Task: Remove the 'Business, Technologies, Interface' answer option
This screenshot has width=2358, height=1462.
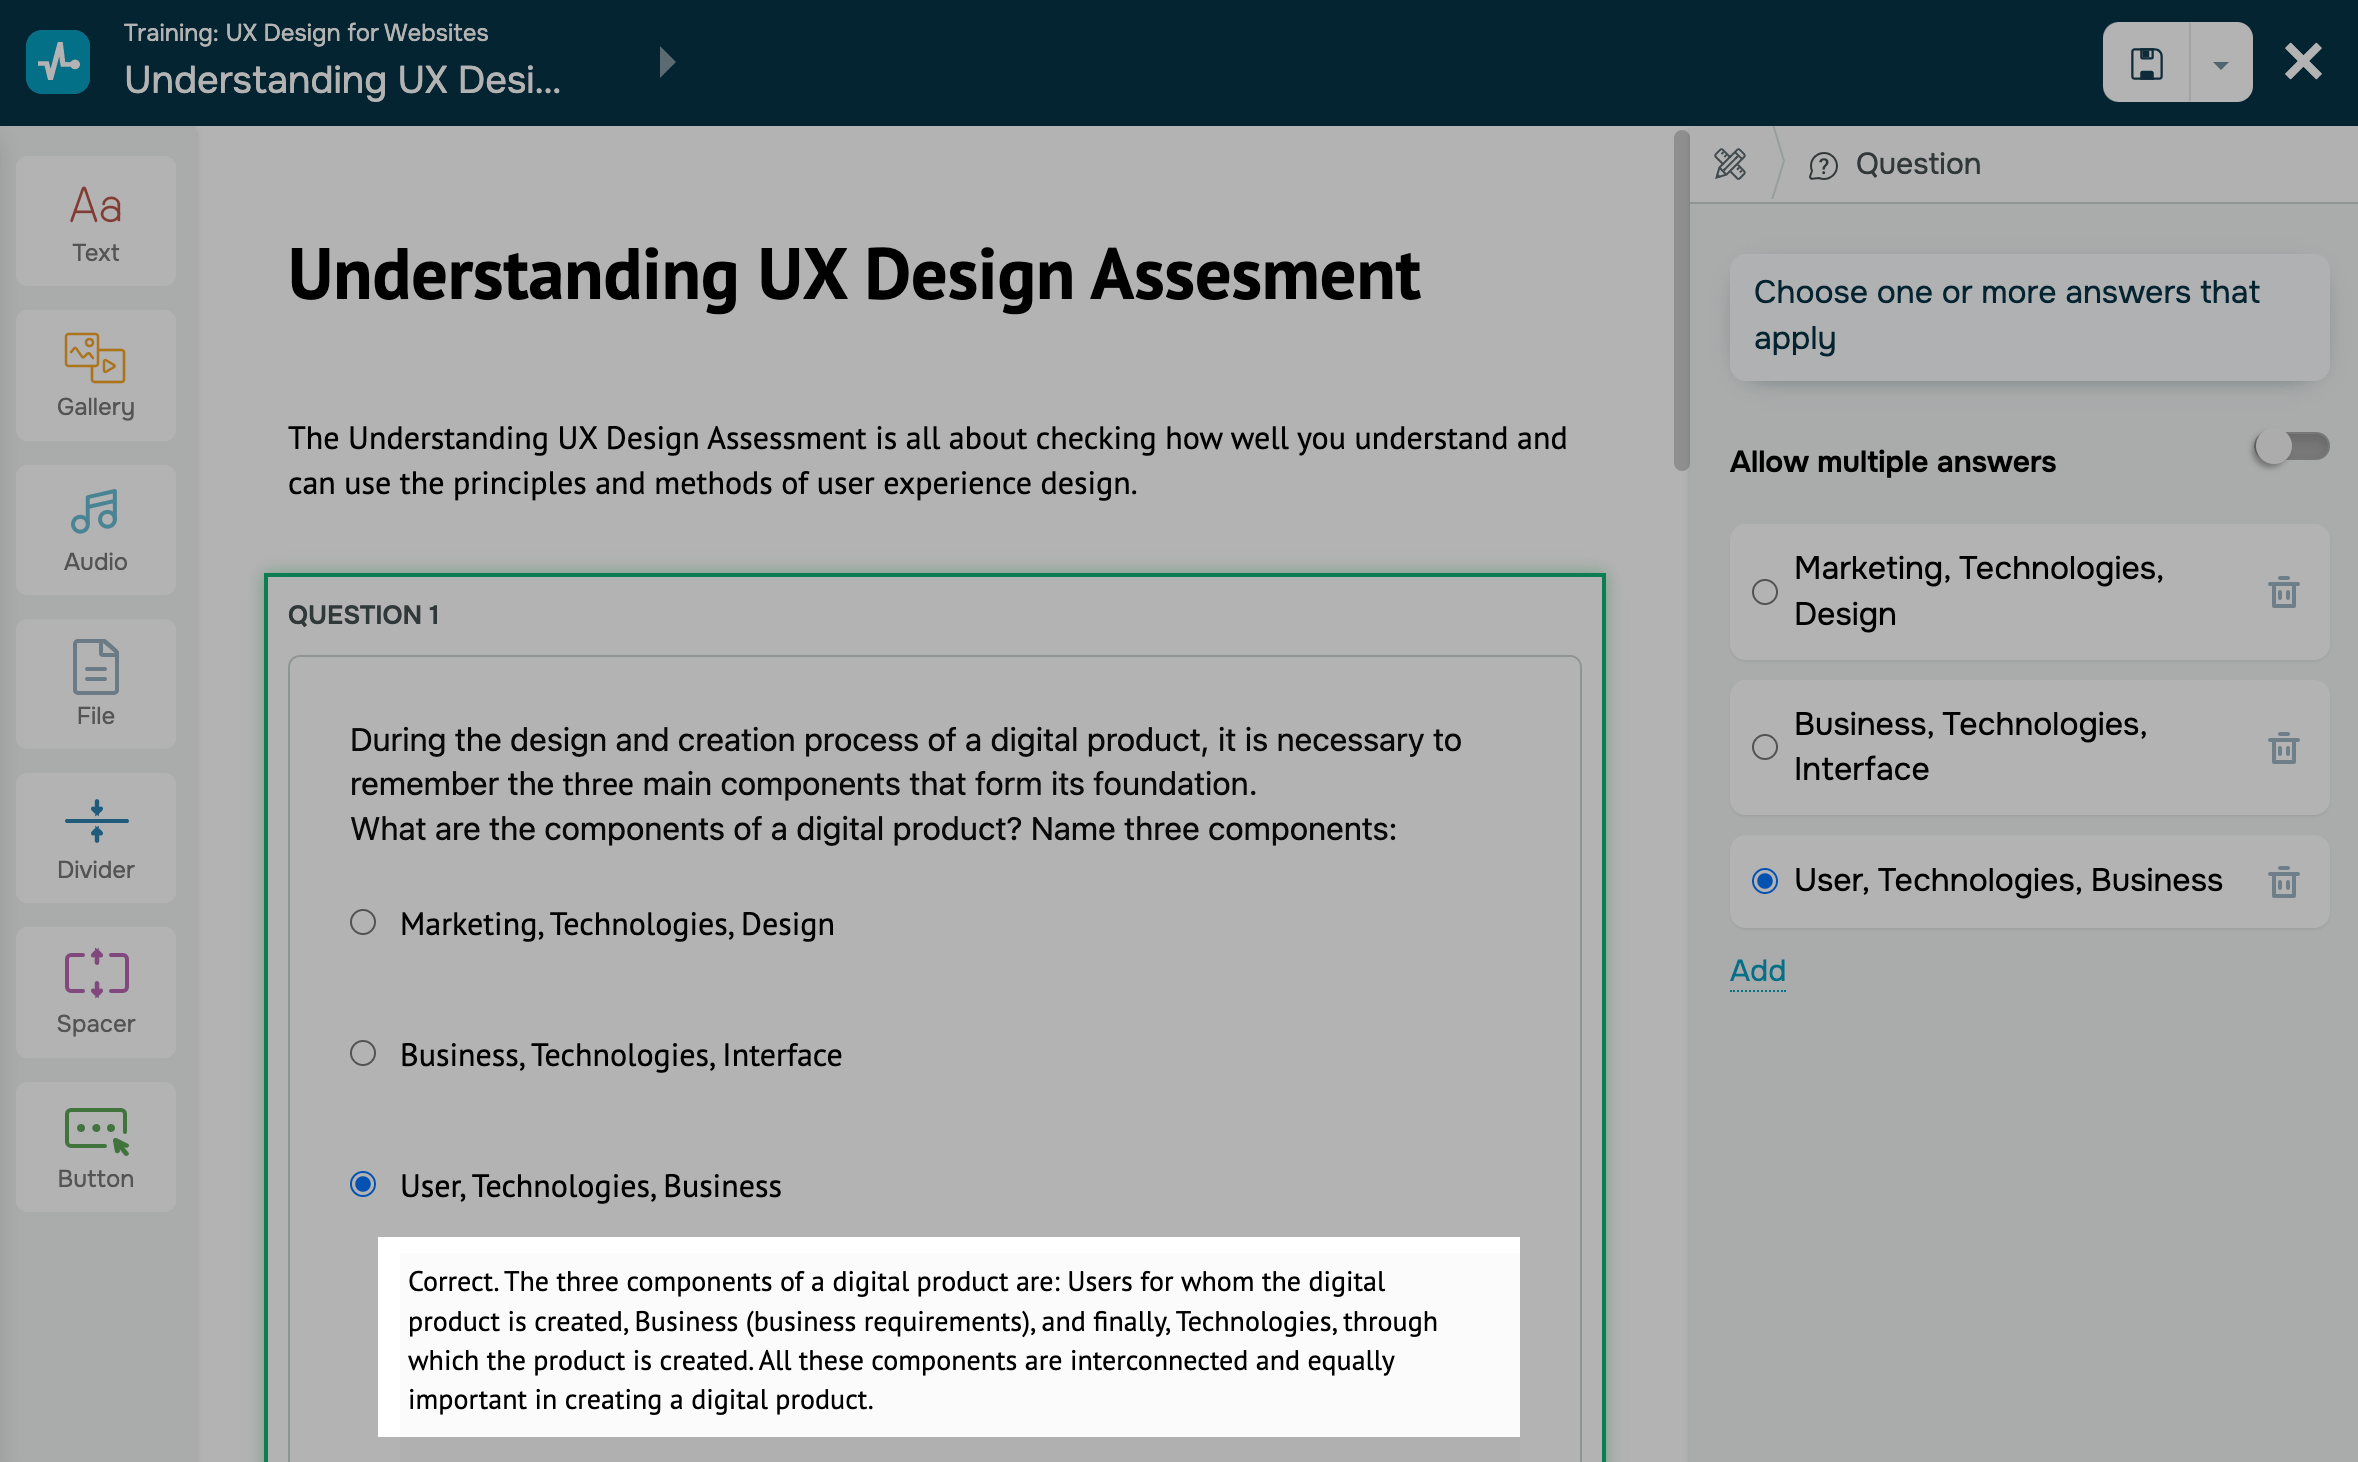Action: pos(2283,747)
